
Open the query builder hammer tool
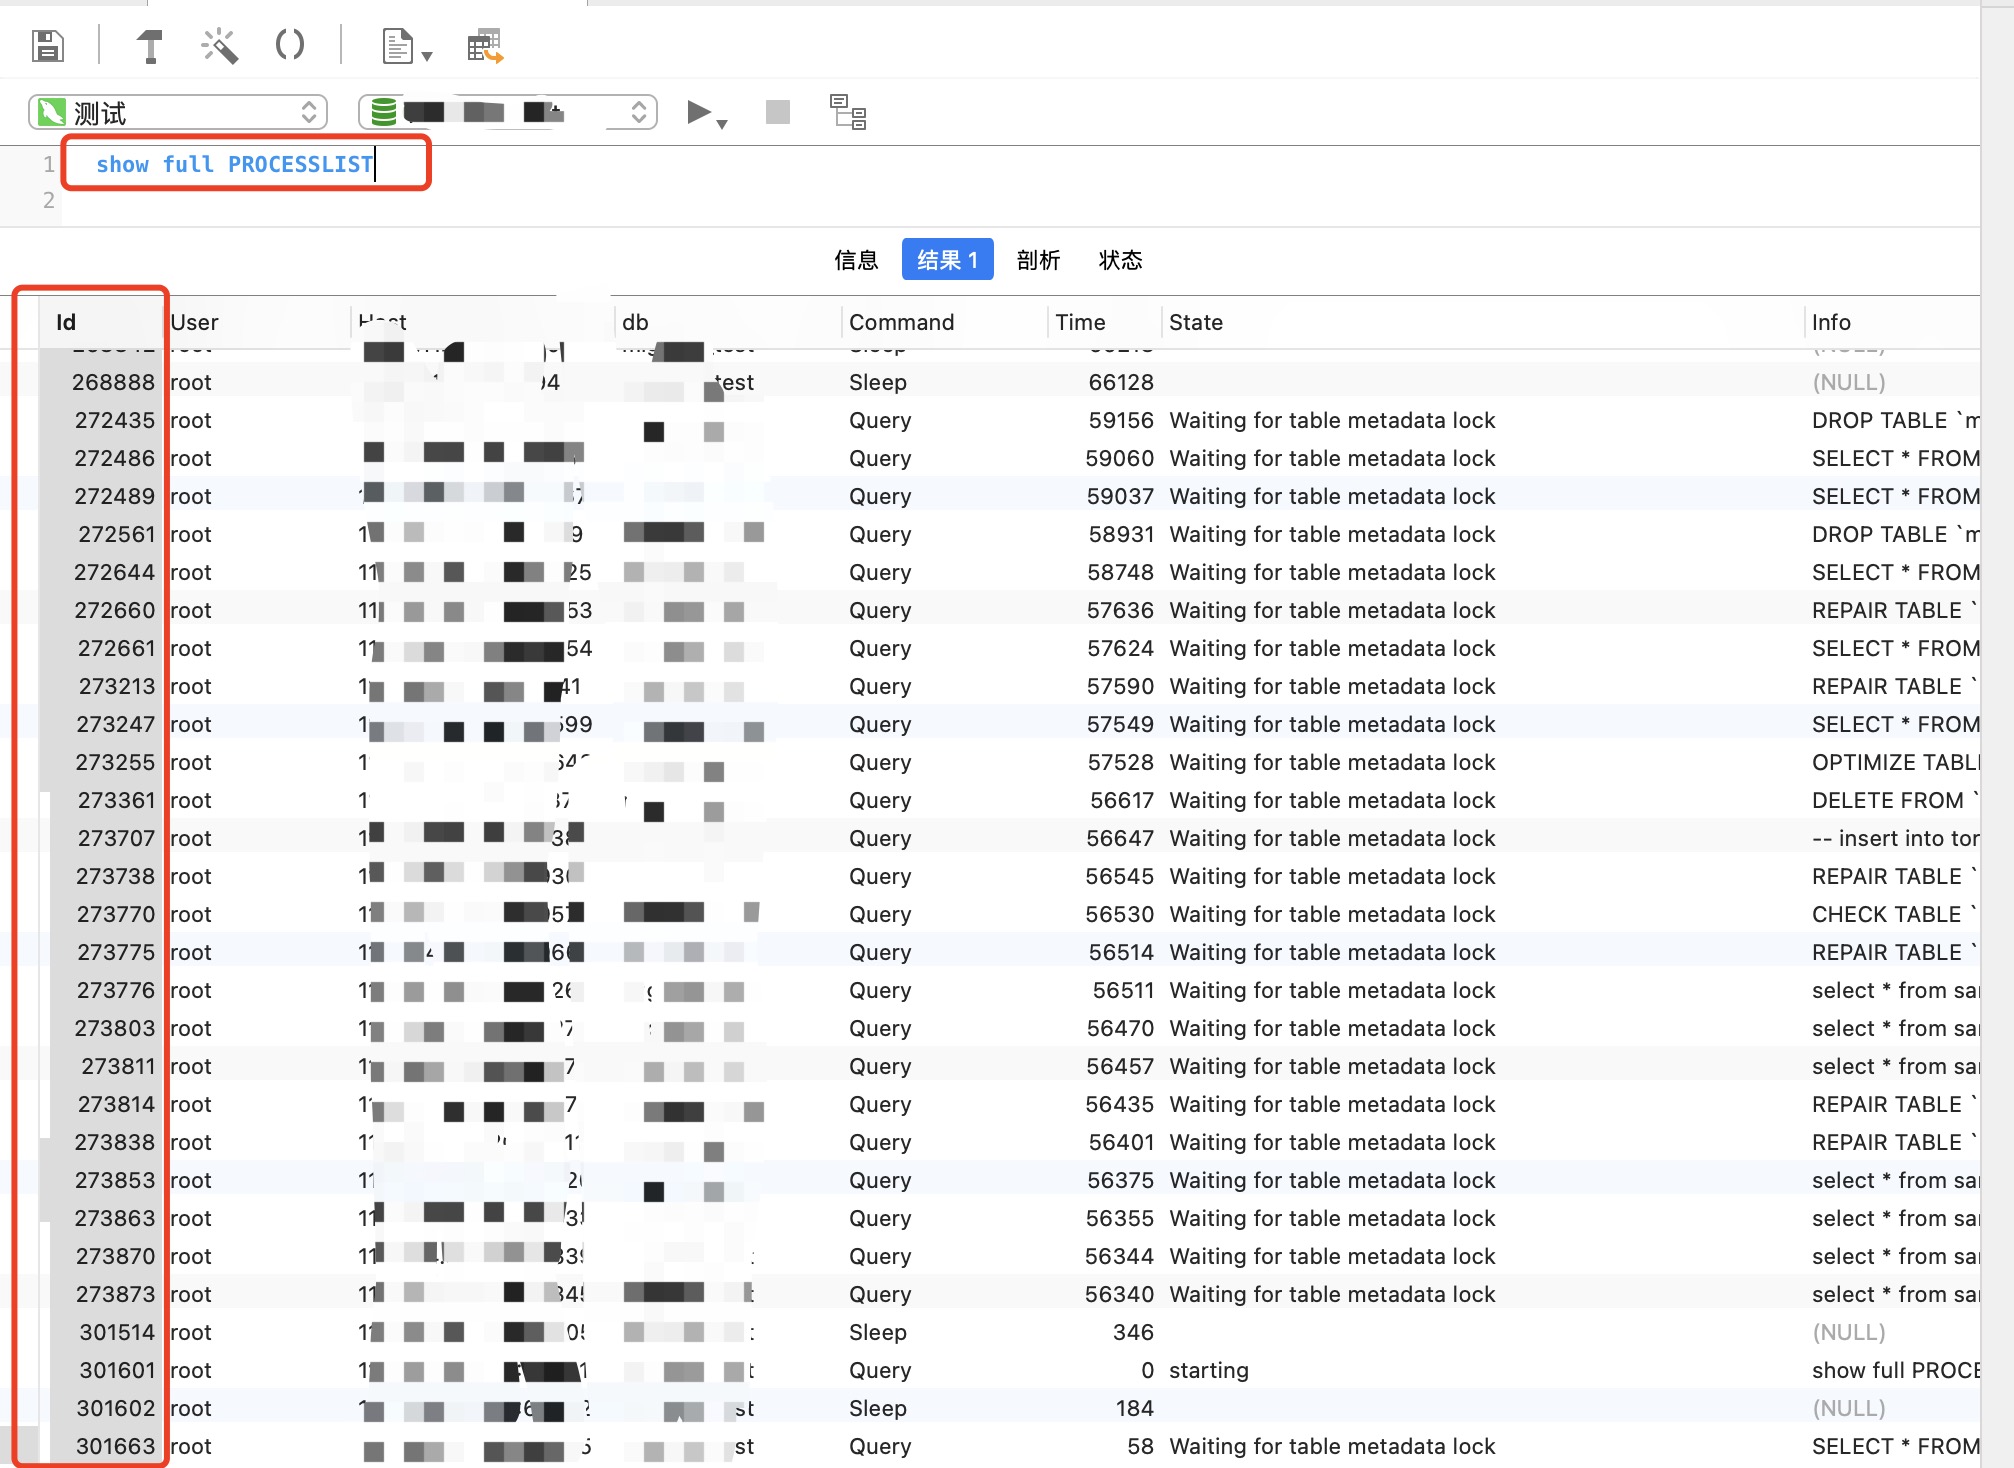150,46
